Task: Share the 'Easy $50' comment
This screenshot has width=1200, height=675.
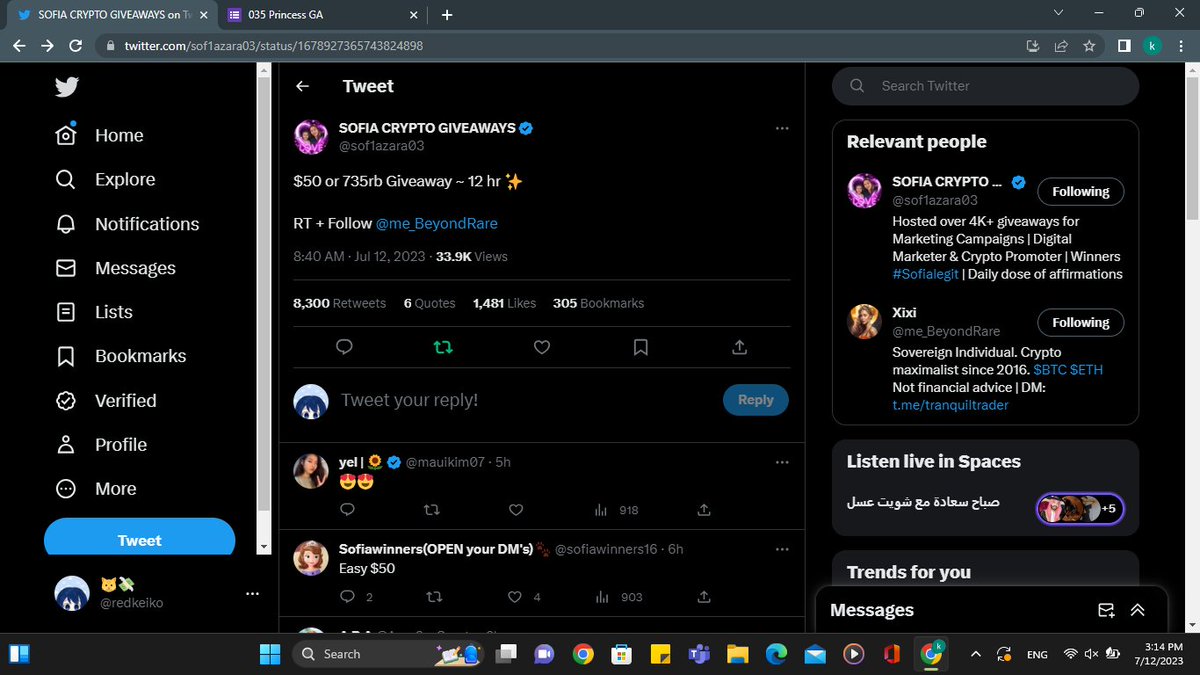Action: [704, 597]
